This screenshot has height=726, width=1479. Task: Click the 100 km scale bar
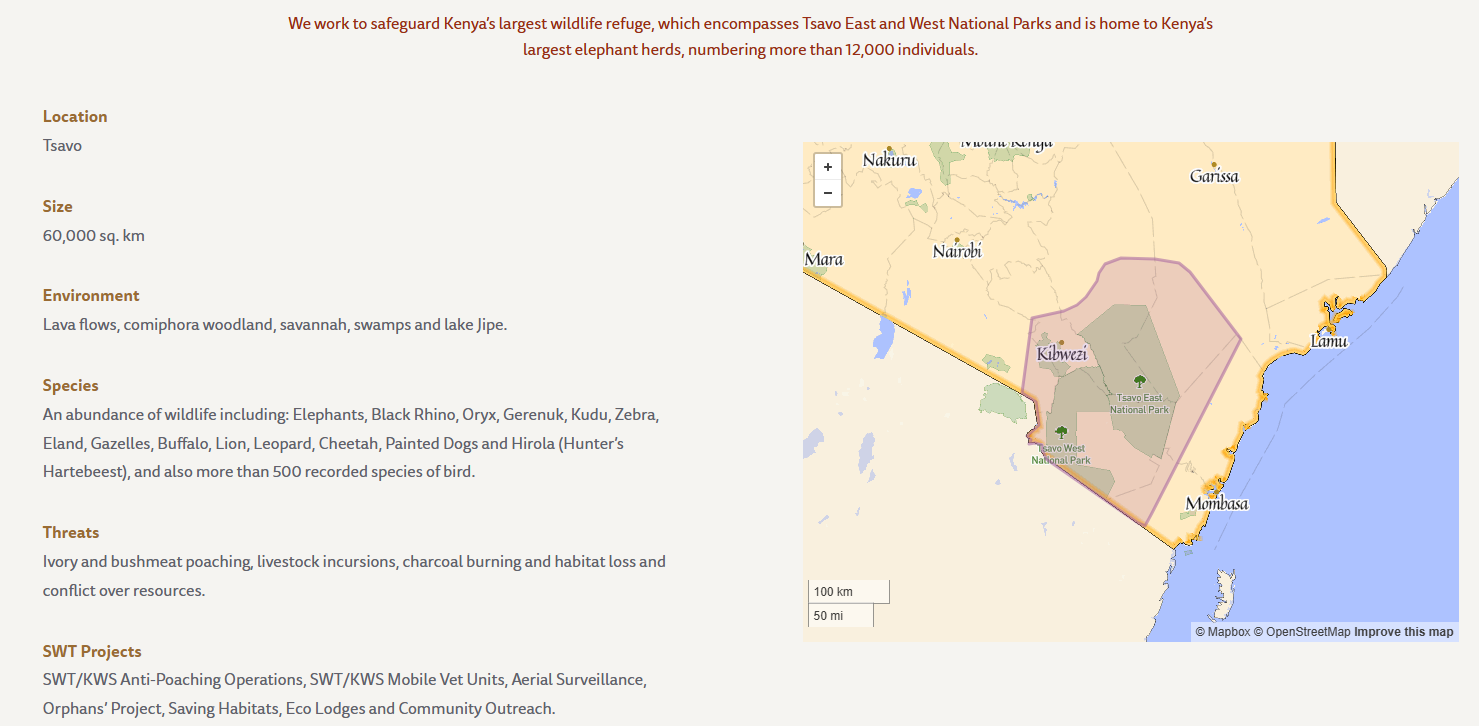click(x=848, y=592)
